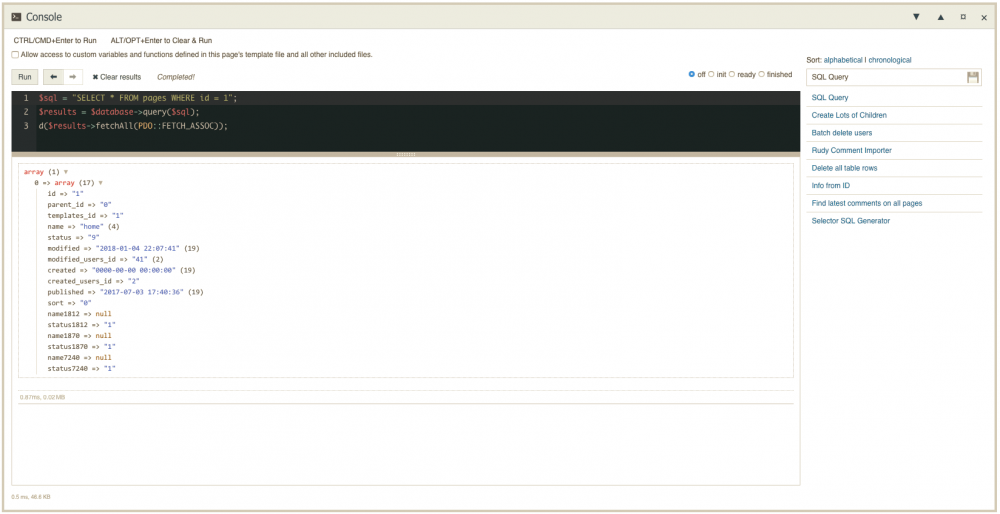Select the 'init' radio option

(x=712, y=74)
